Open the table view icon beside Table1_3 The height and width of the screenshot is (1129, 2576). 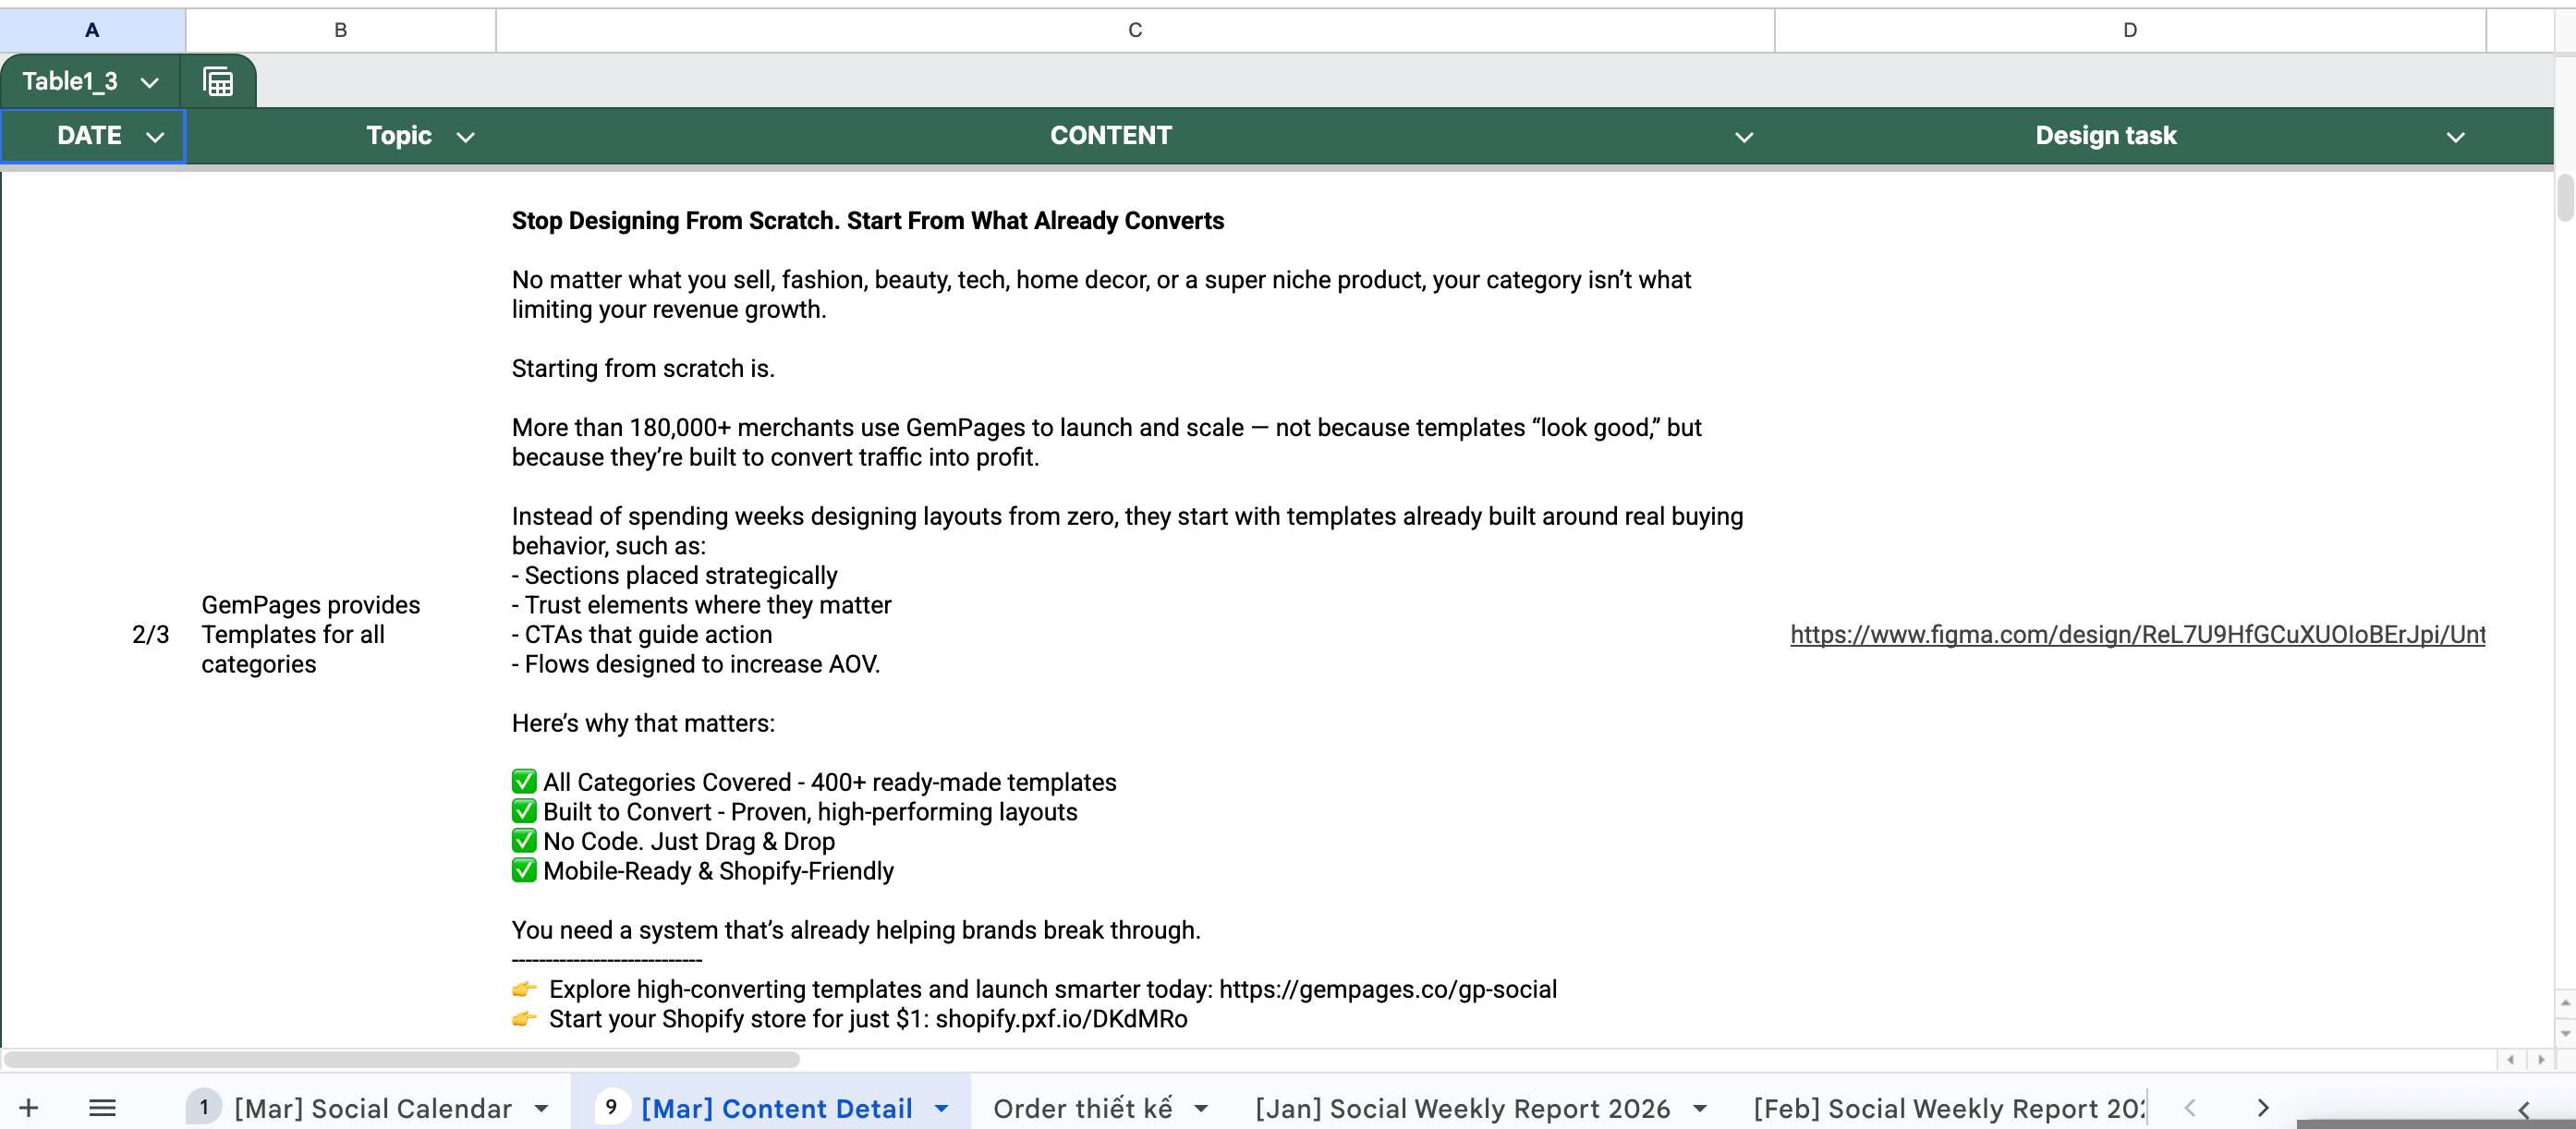pos(218,81)
